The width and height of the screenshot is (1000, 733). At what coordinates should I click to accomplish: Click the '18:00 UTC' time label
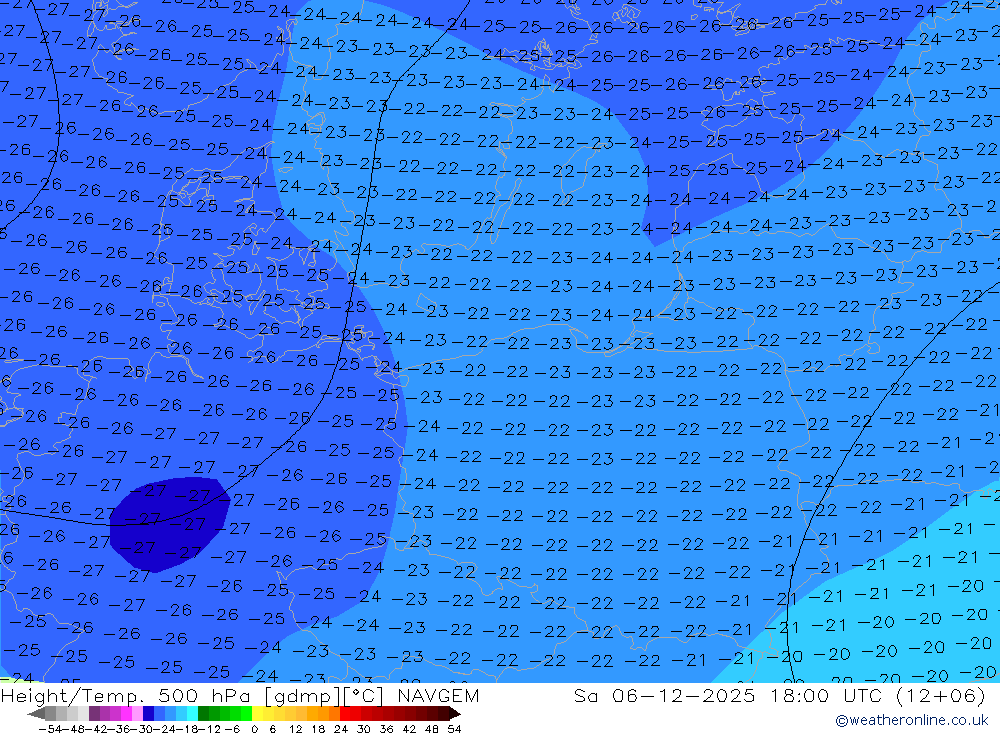pyautogui.click(x=825, y=695)
